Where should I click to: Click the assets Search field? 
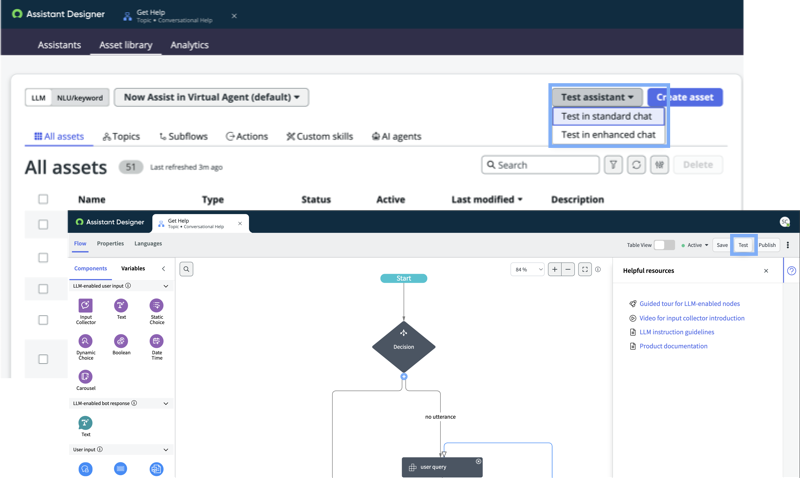[540, 165]
